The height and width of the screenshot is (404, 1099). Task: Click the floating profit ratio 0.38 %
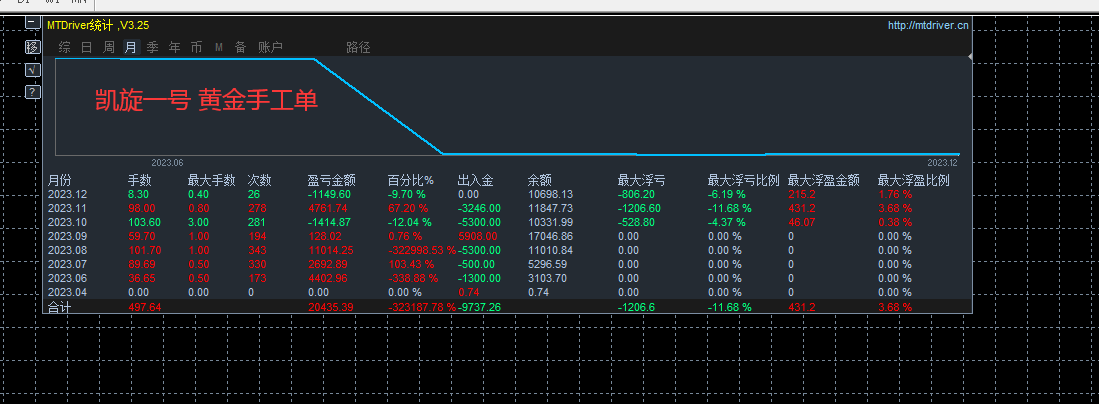pos(895,222)
